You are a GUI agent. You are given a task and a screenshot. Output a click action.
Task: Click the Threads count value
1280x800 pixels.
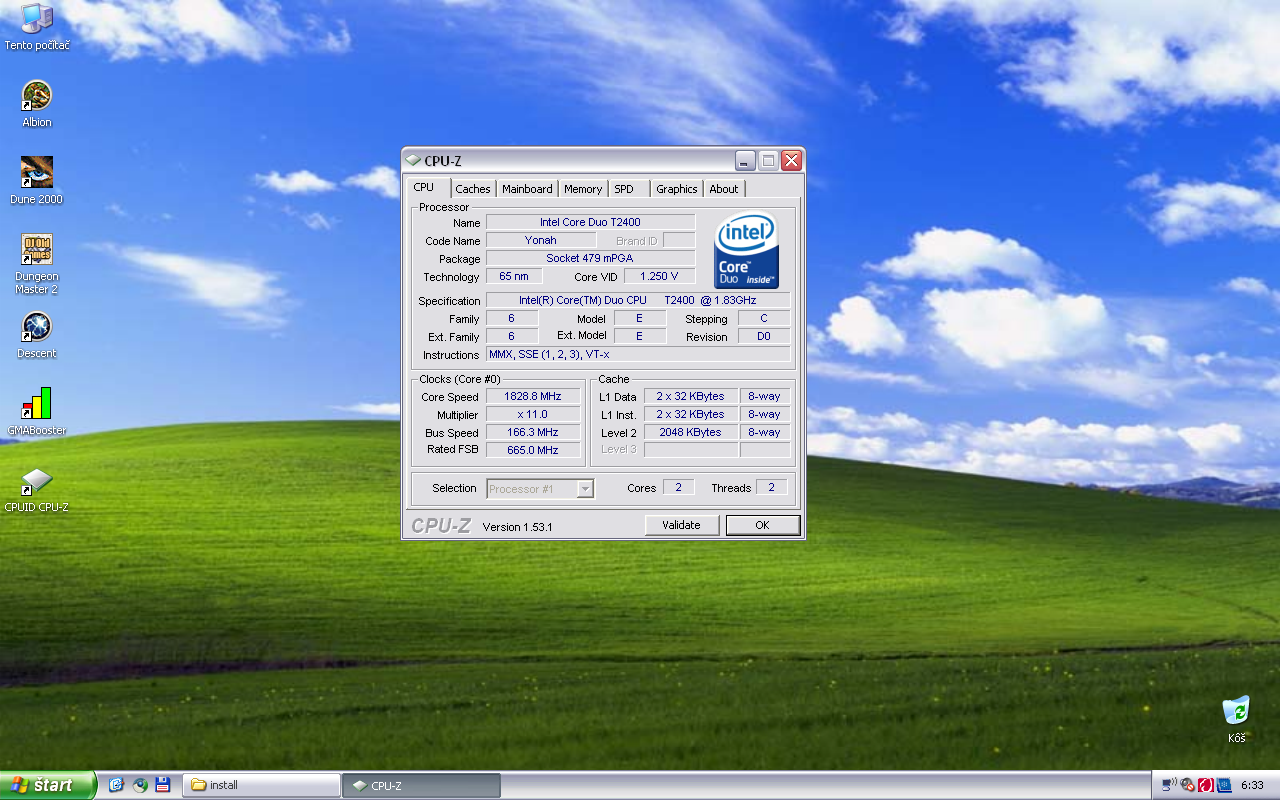point(771,487)
